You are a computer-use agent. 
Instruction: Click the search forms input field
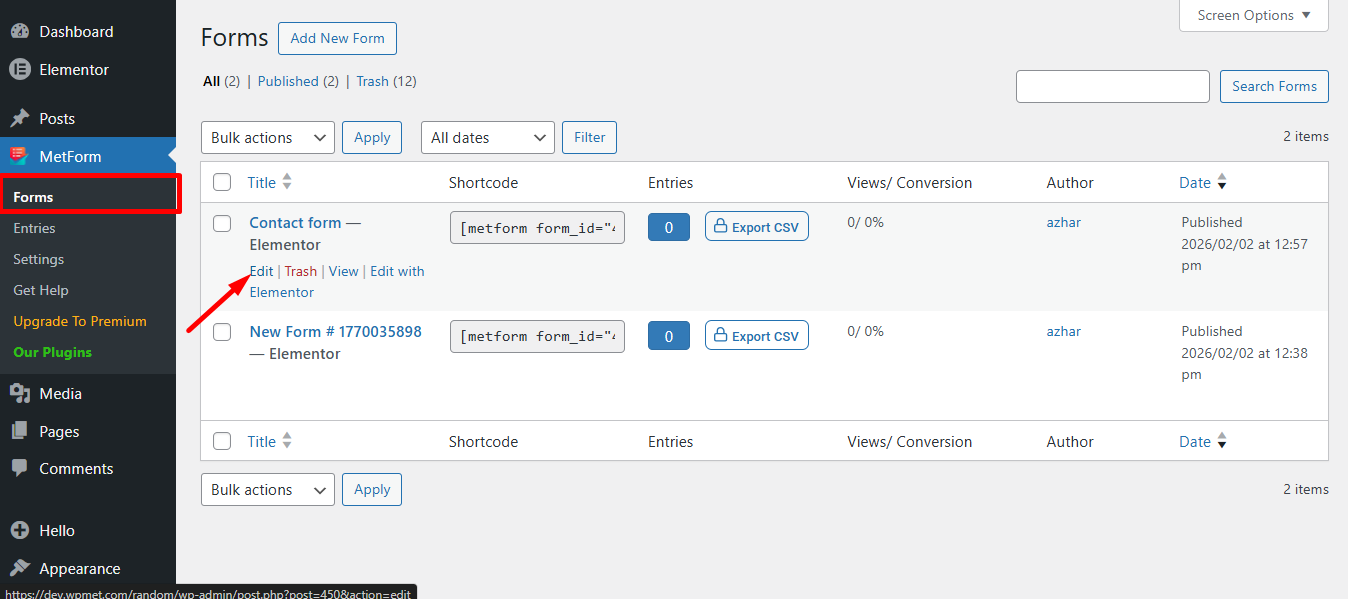(x=1112, y=86)
